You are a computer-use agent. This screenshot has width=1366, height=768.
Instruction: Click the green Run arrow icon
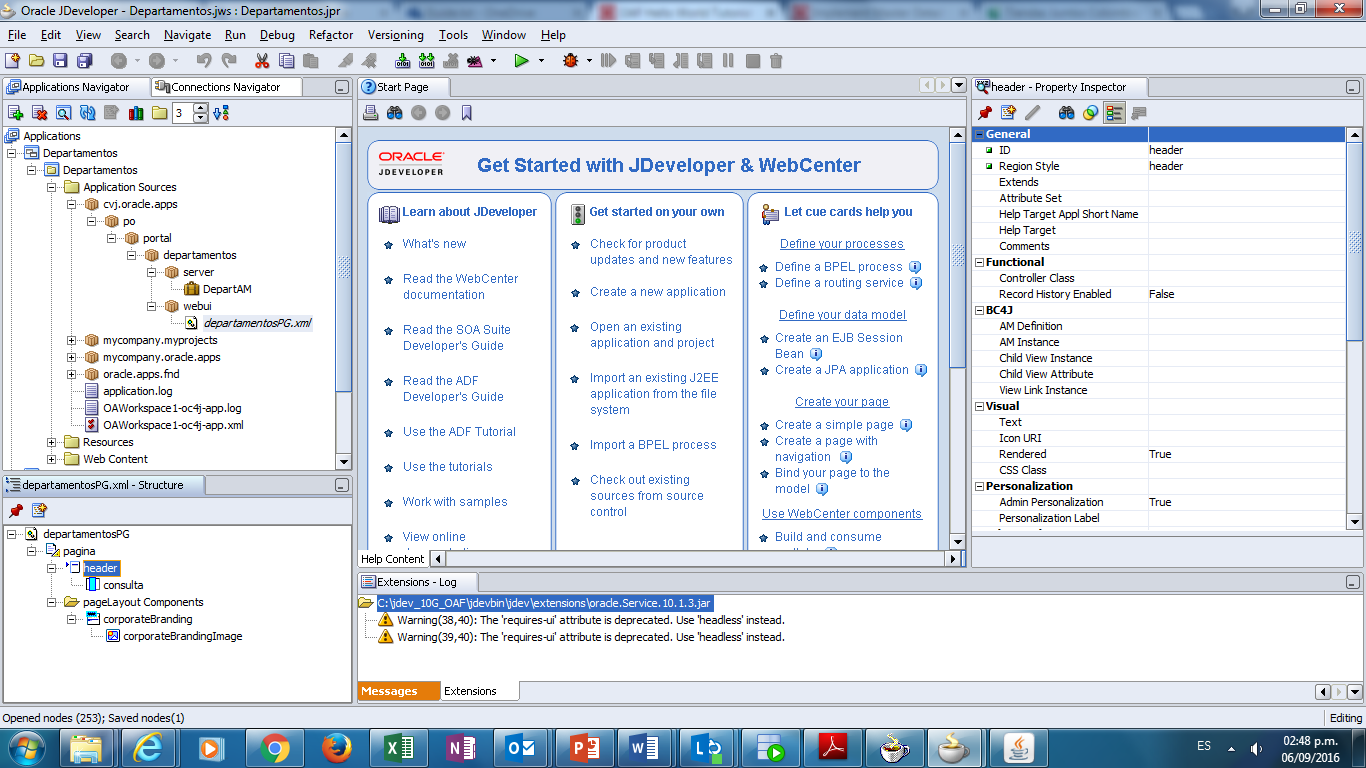521,61
